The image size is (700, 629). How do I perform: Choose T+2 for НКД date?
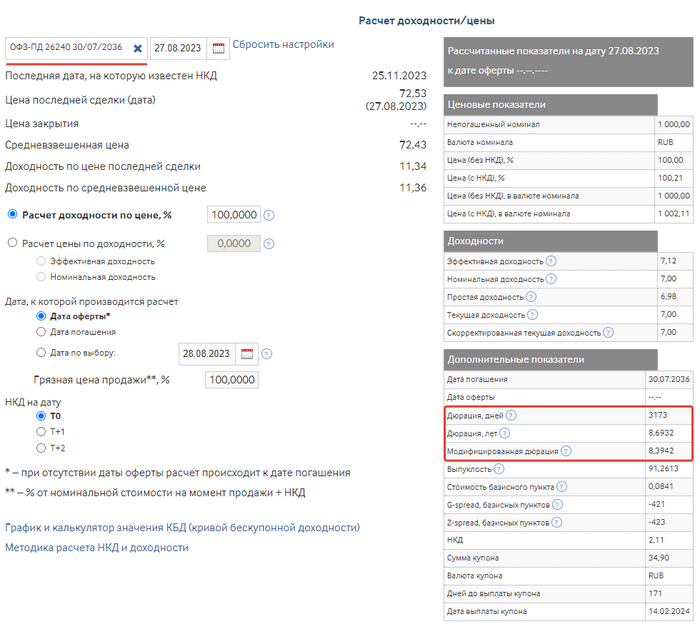[41, 448]
